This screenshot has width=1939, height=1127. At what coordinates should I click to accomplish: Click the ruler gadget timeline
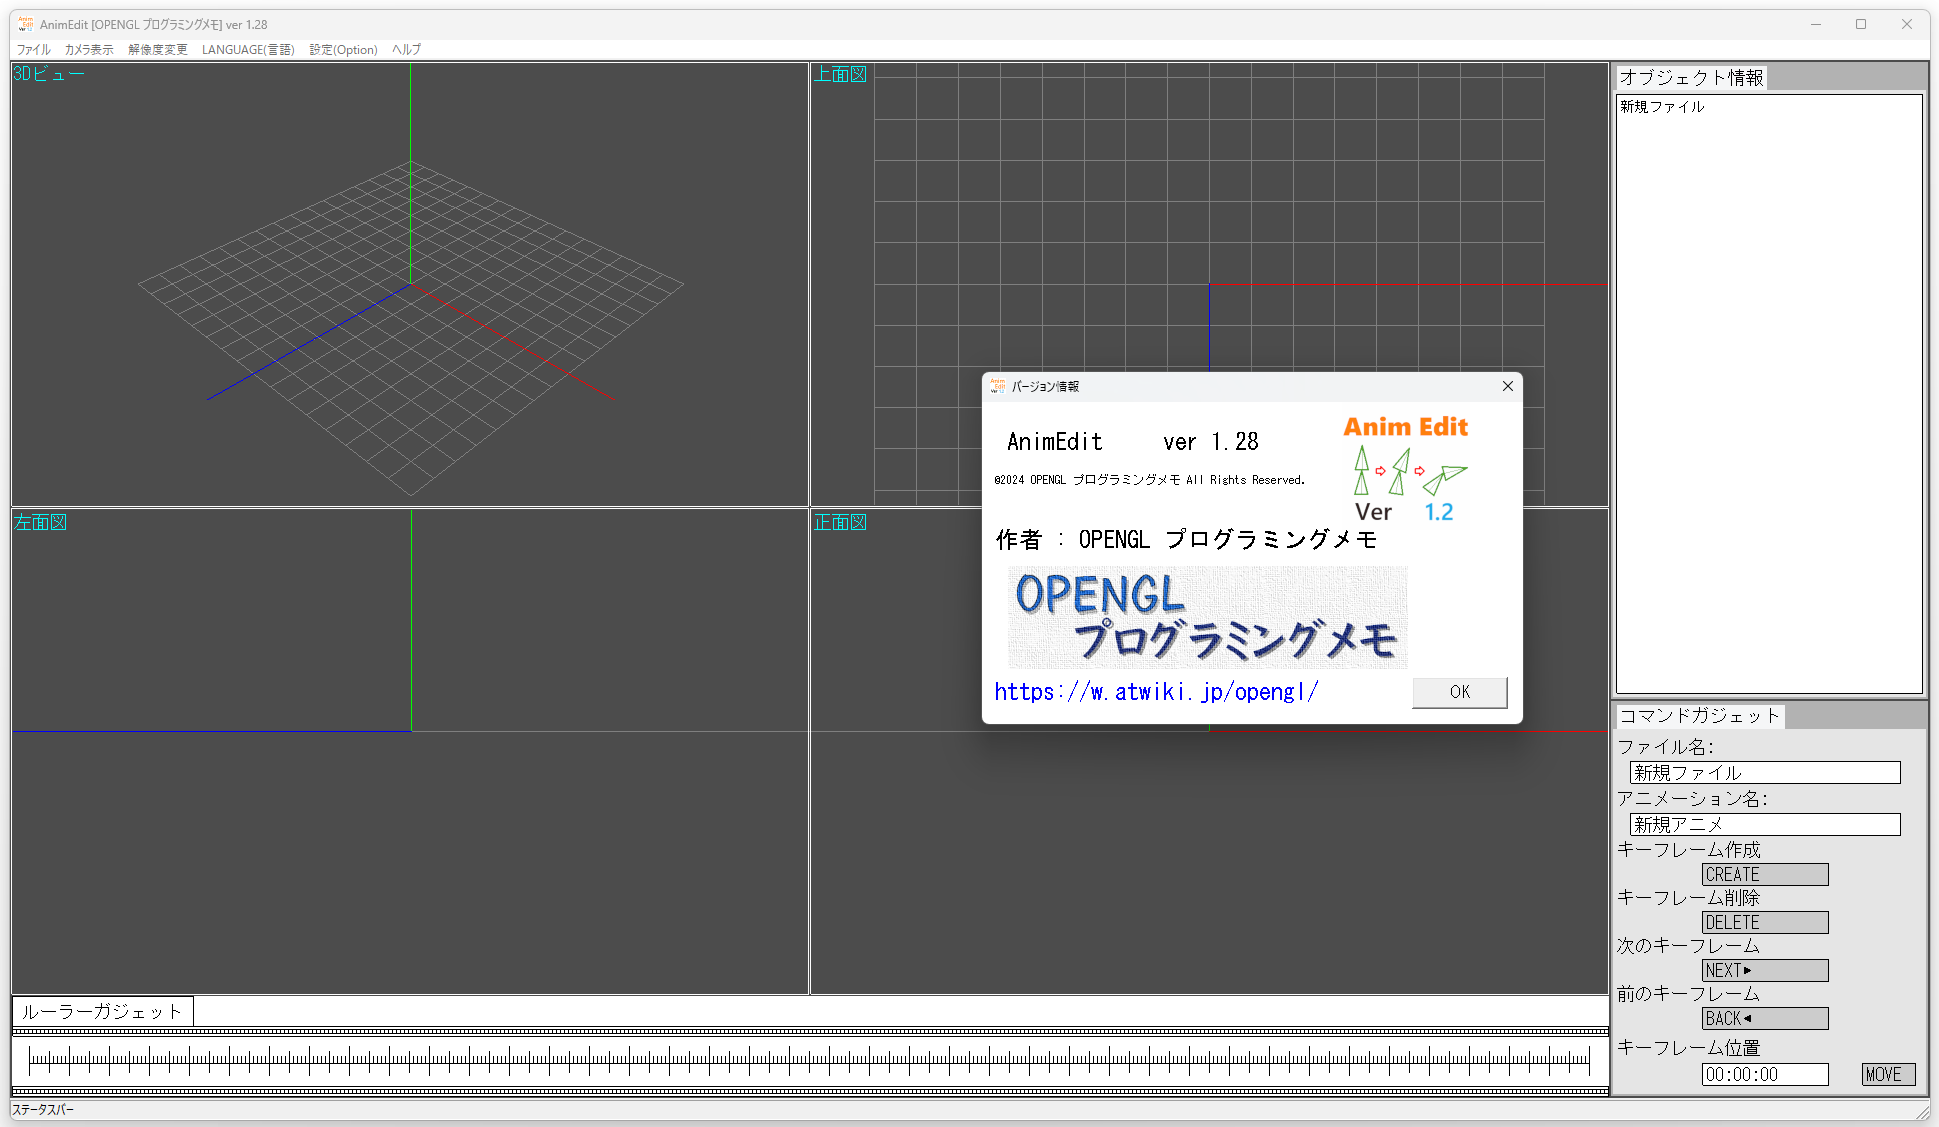[x=809, y=1059]
